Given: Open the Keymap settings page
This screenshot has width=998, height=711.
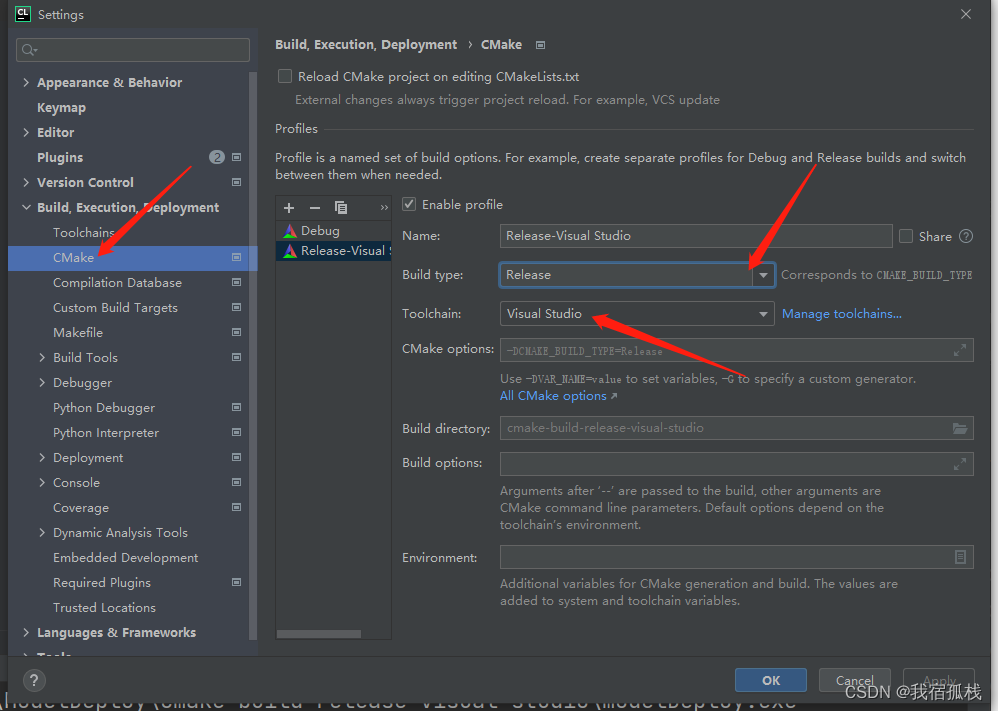Looking at the screenshot, I should pos(61,108).
